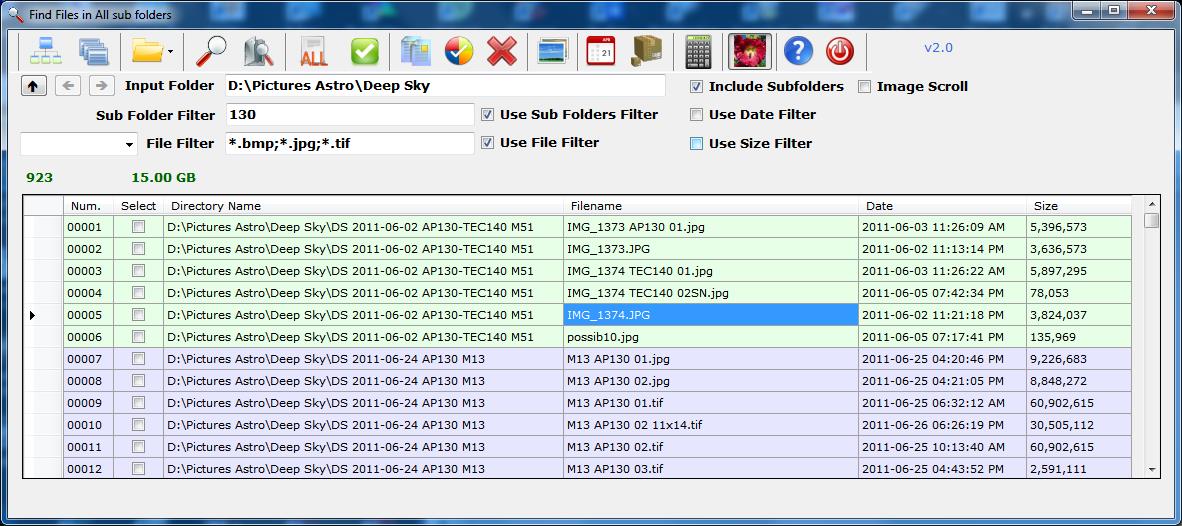Click the Filename column header
Viewport: 1182px width, 526px height.
596,206
